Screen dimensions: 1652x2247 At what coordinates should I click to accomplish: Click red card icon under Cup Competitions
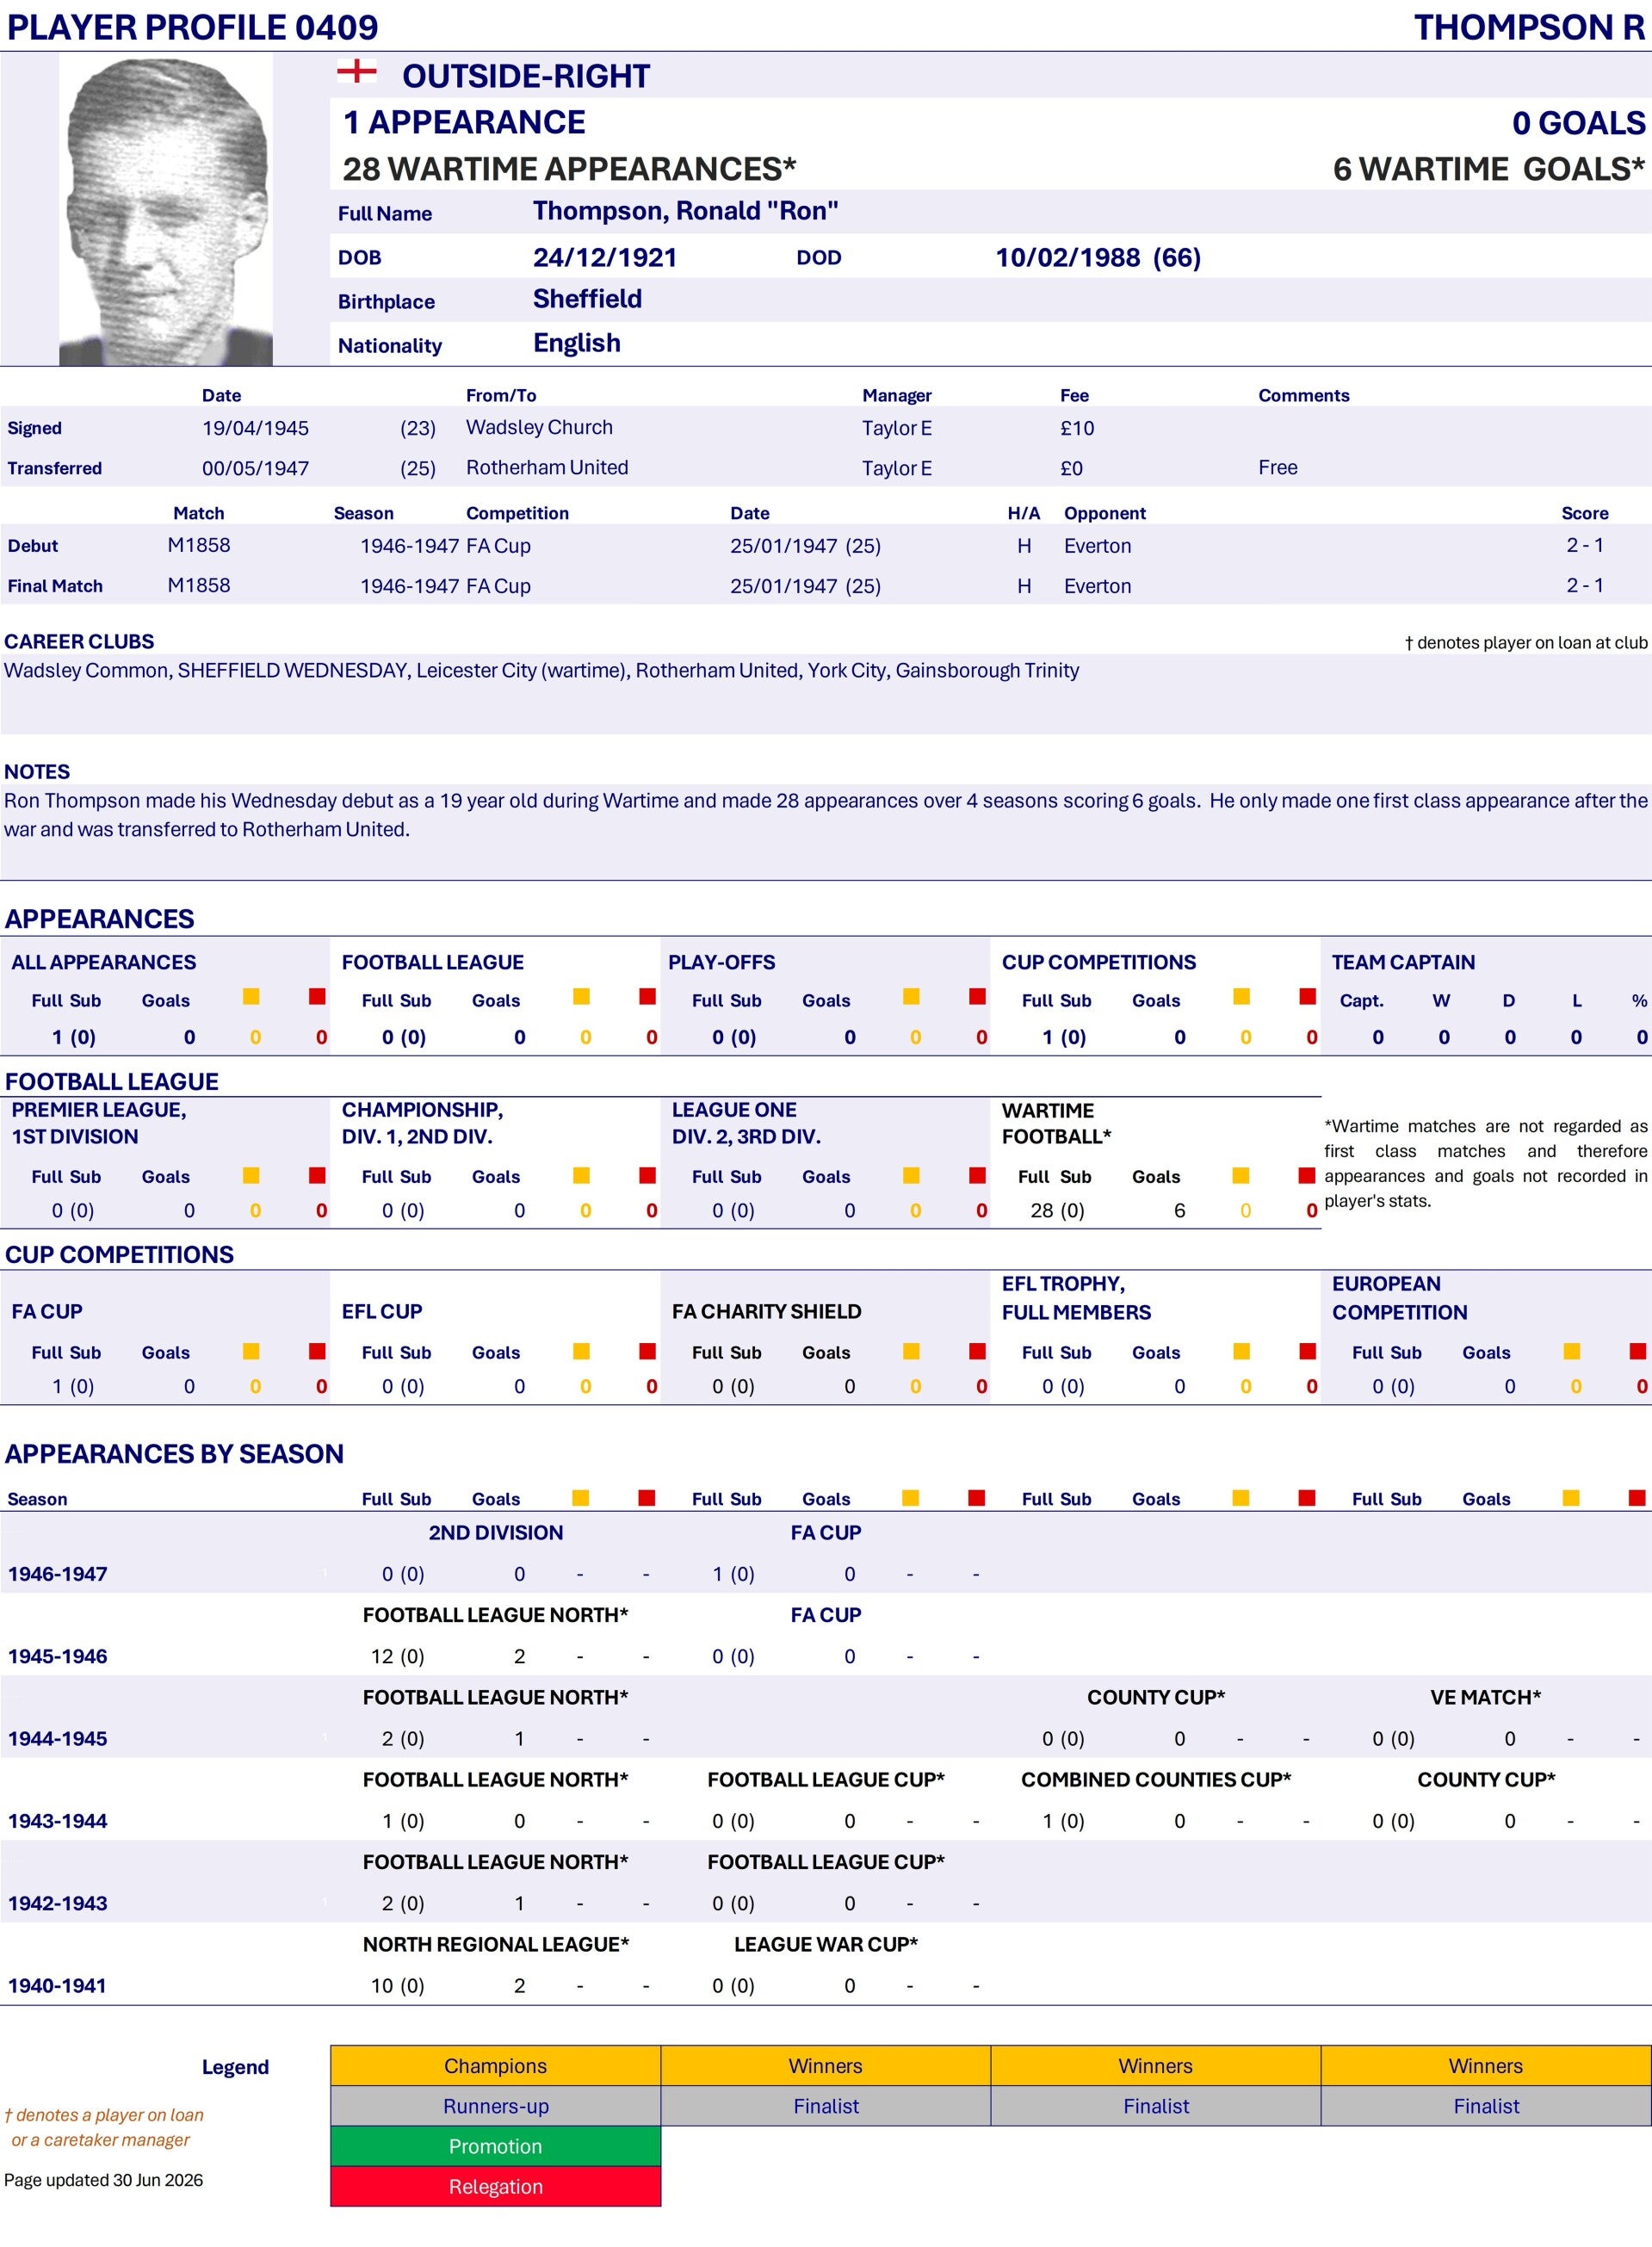click(x=1307, y=996)
